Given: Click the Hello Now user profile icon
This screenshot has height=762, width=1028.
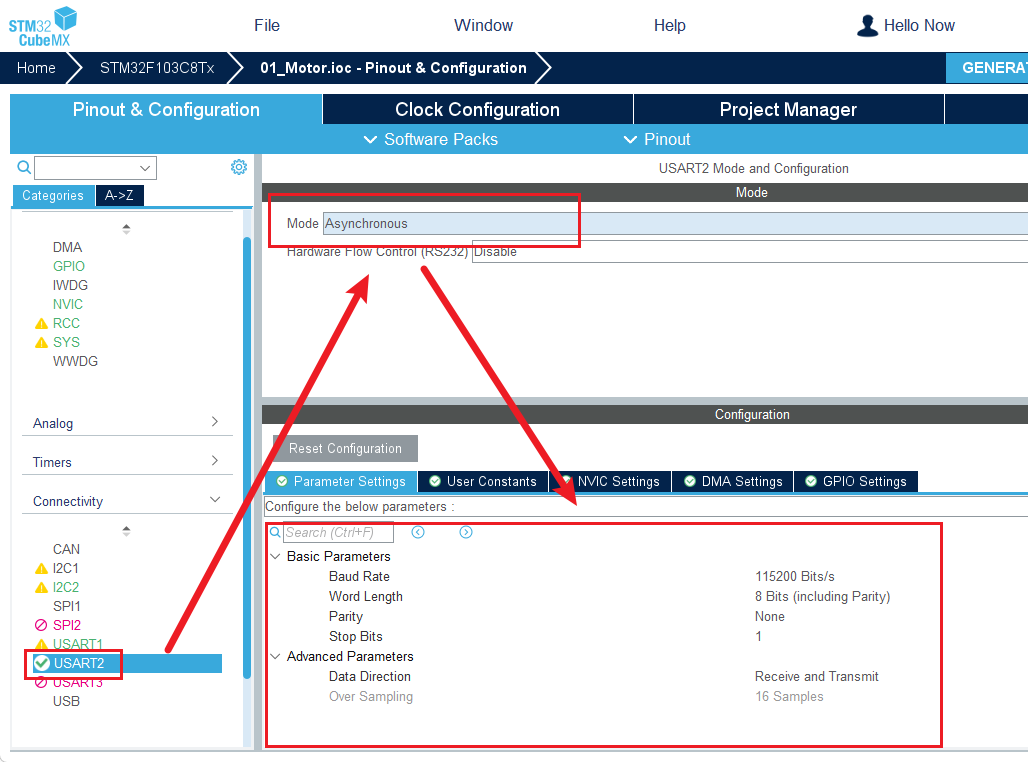Looking at the screenshot, I should click(867, 26).
